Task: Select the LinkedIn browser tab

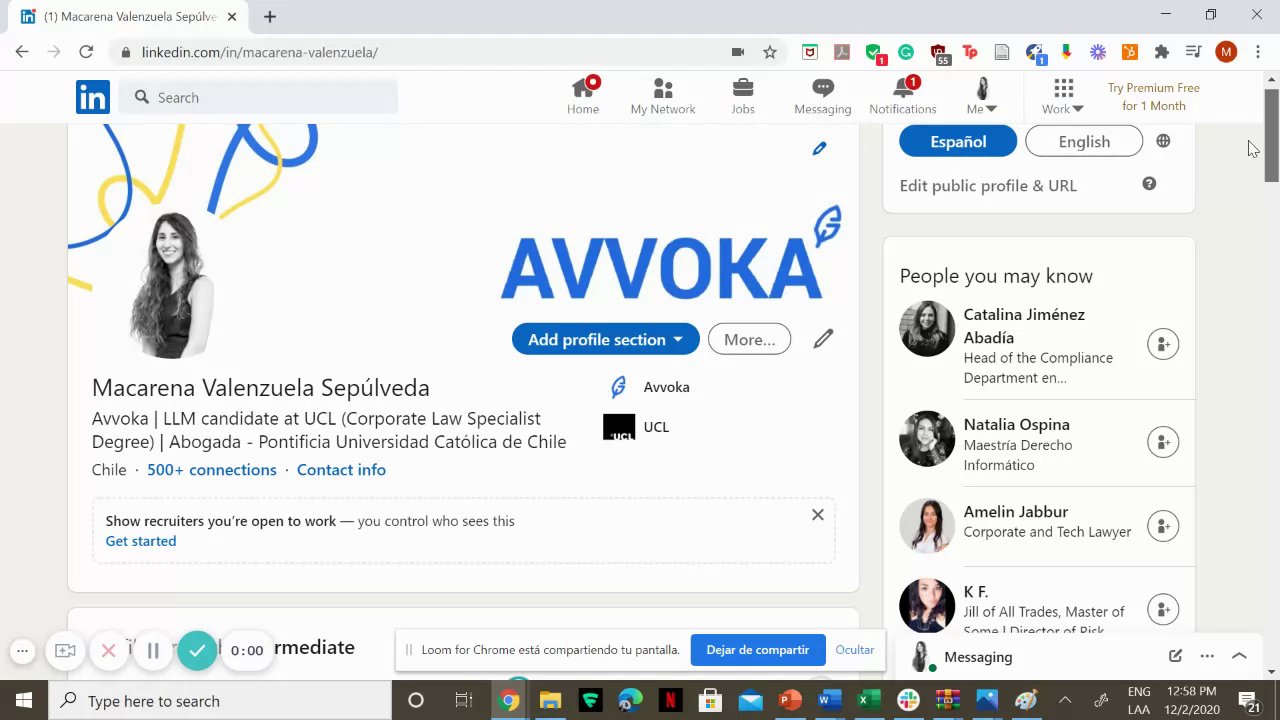Action: click(x=131, y=16)
